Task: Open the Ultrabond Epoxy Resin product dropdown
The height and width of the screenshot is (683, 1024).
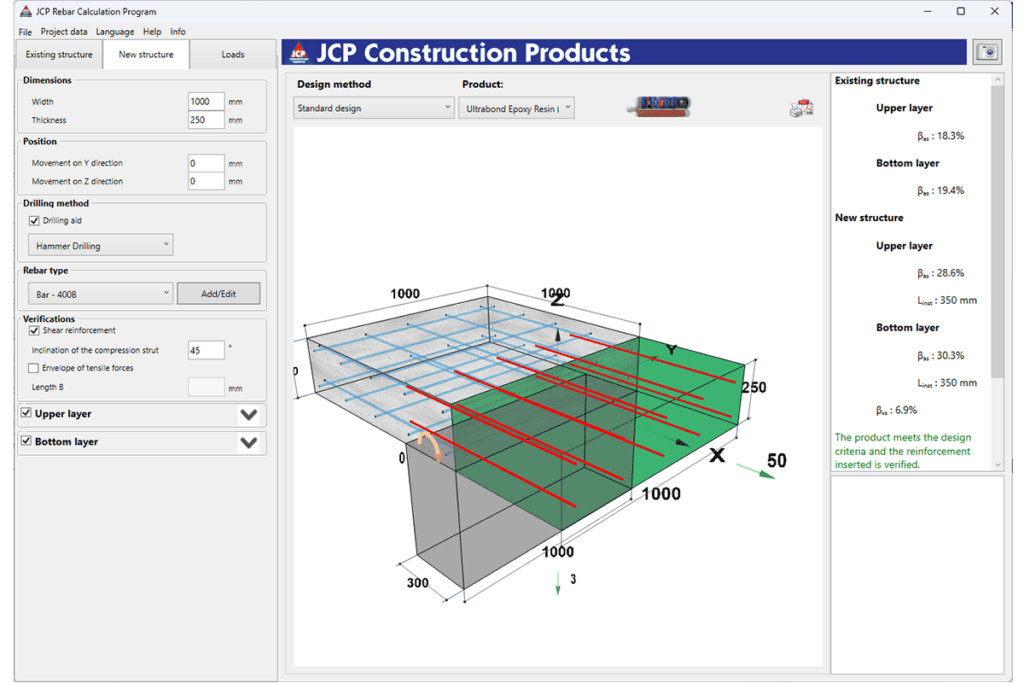Action: click(517, 108)
